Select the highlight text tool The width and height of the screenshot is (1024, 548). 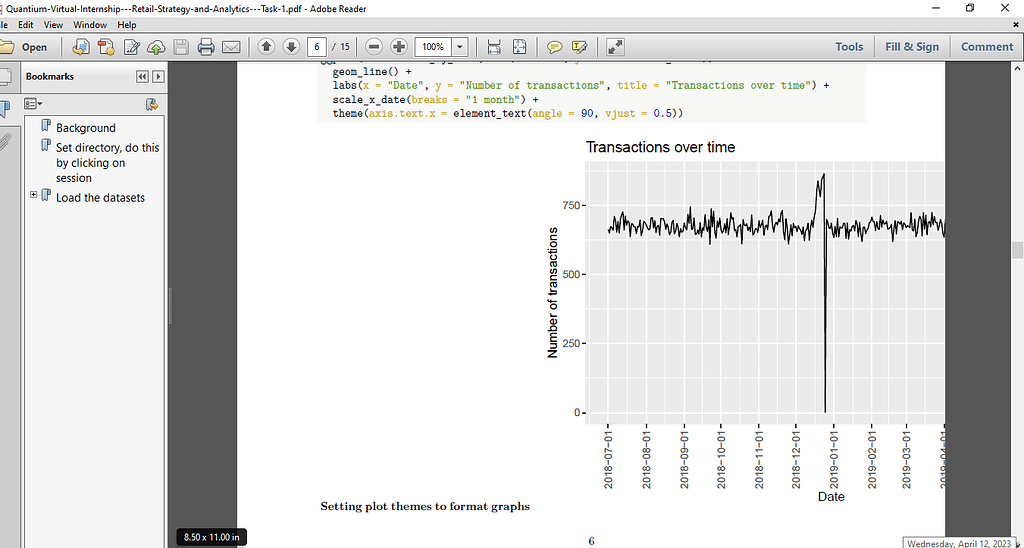[x=578, y=47]
